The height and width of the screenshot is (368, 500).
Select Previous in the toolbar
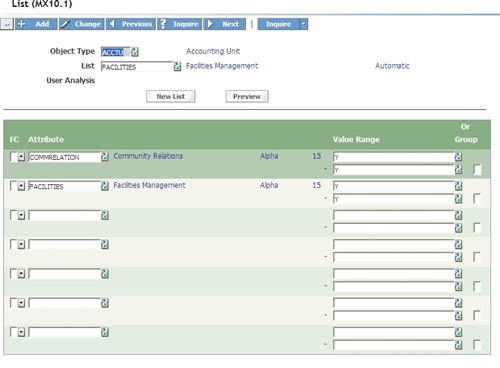(131, 24)
